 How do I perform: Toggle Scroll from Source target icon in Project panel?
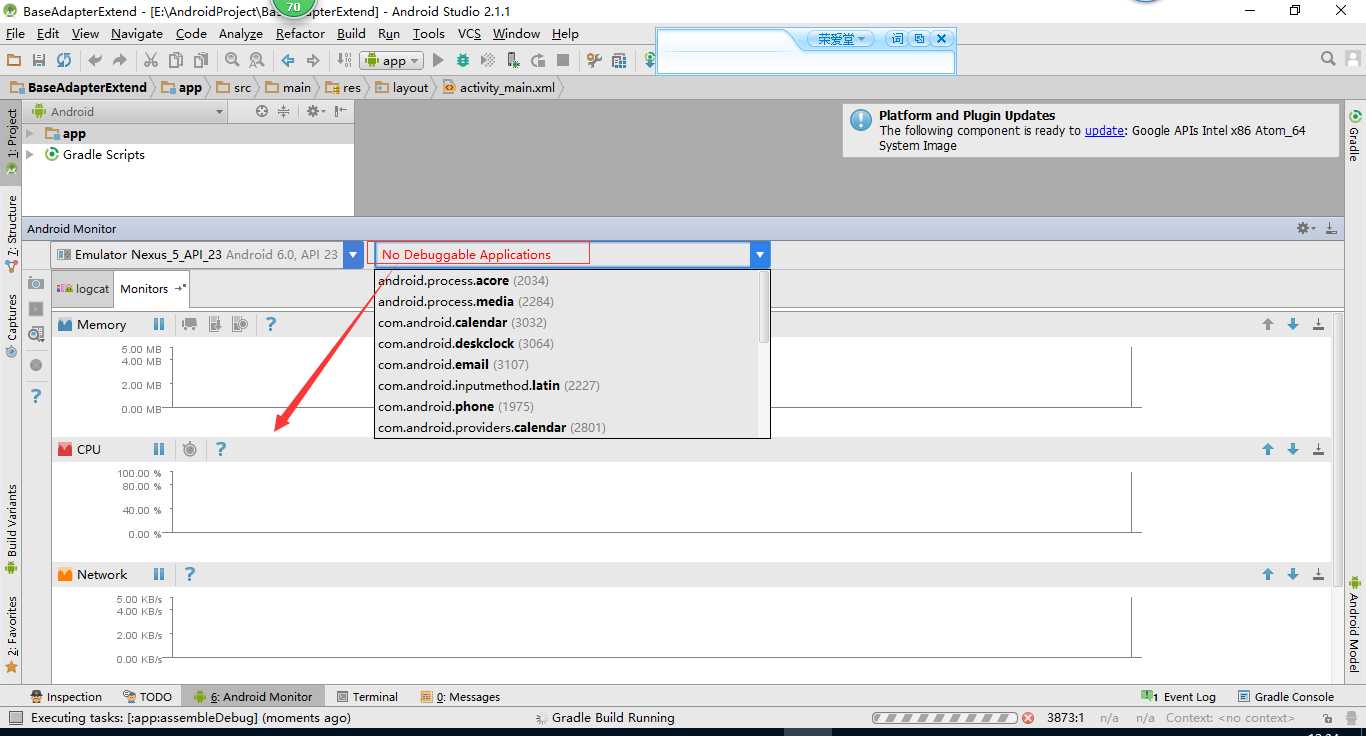click(262, 111)
